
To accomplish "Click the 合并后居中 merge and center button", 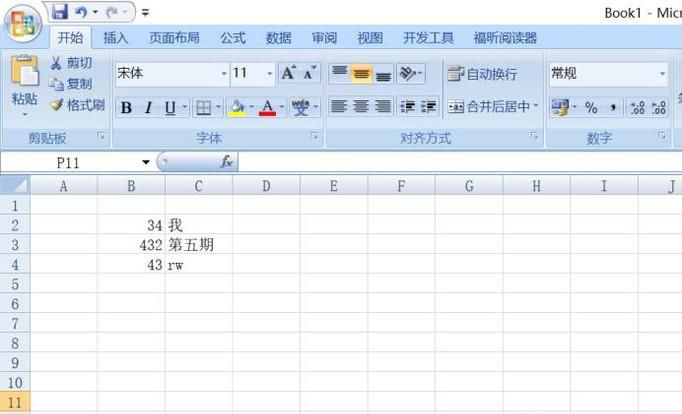I will pos(492,107).
